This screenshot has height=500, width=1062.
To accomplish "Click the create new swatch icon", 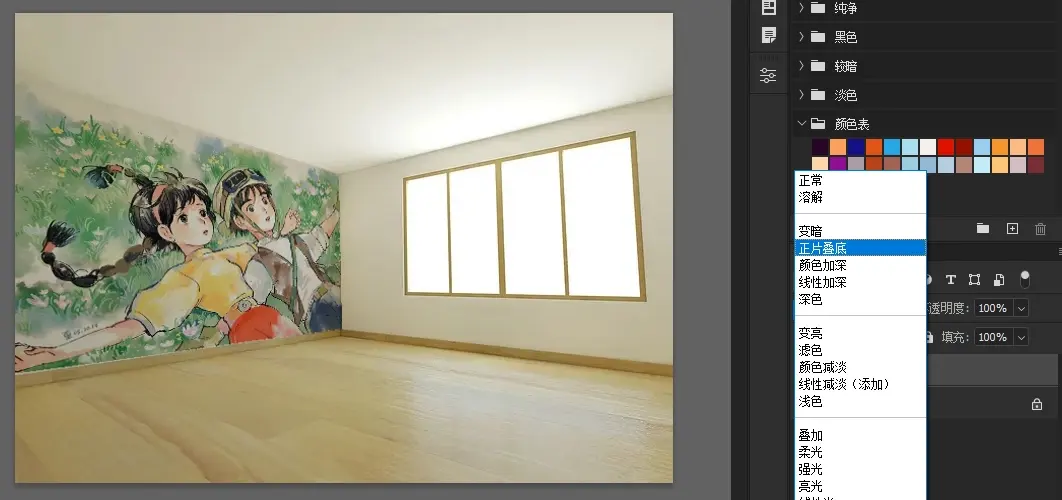I will [1012, 229].
